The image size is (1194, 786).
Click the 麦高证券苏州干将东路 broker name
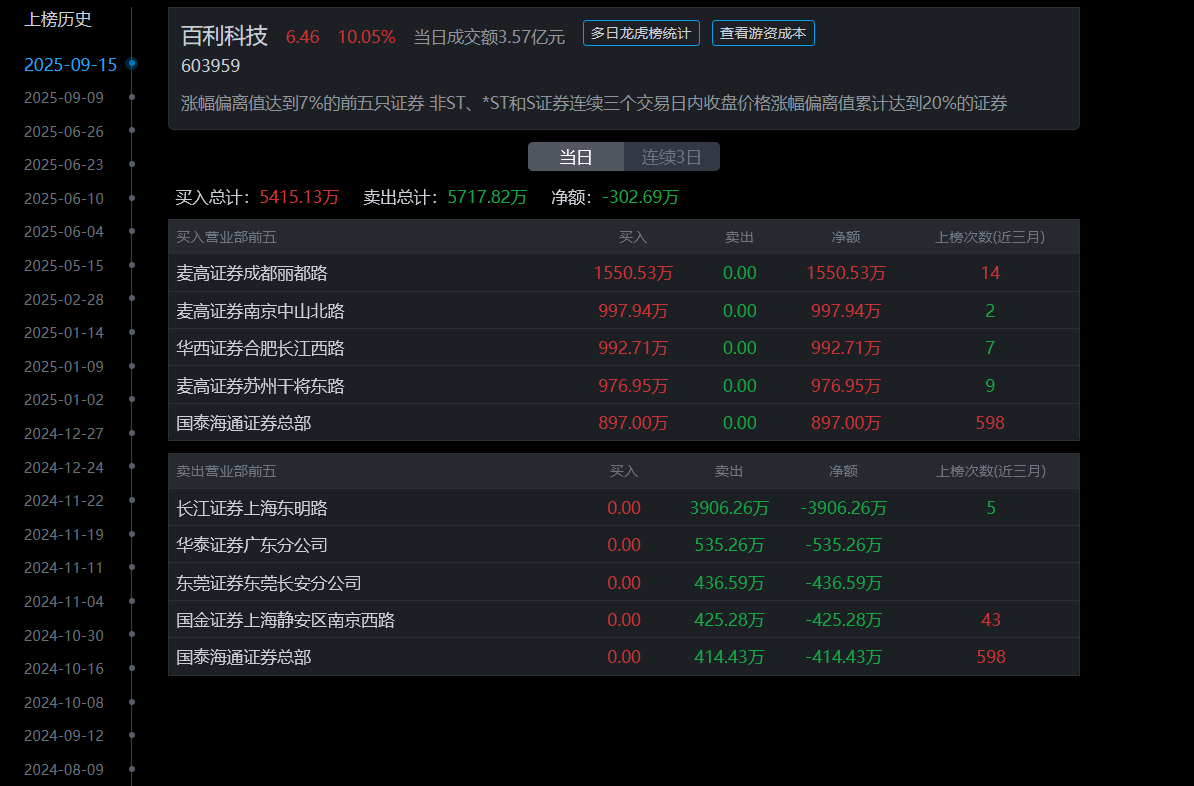tap(260, 386)
